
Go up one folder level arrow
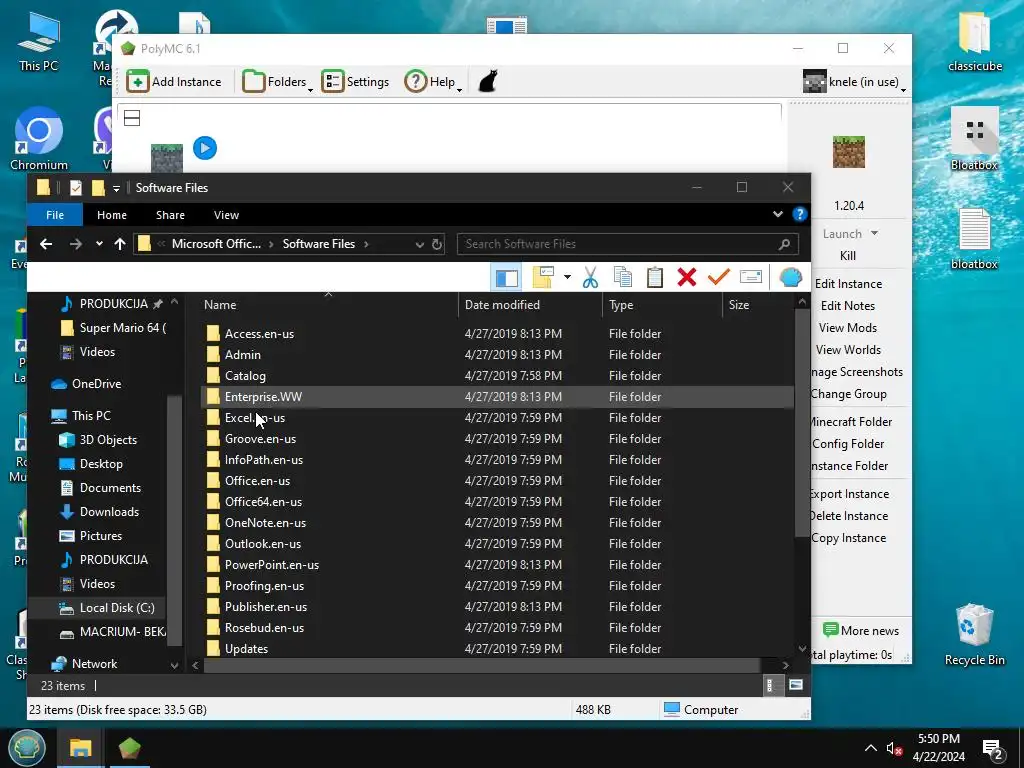click(x=120, y=244)
